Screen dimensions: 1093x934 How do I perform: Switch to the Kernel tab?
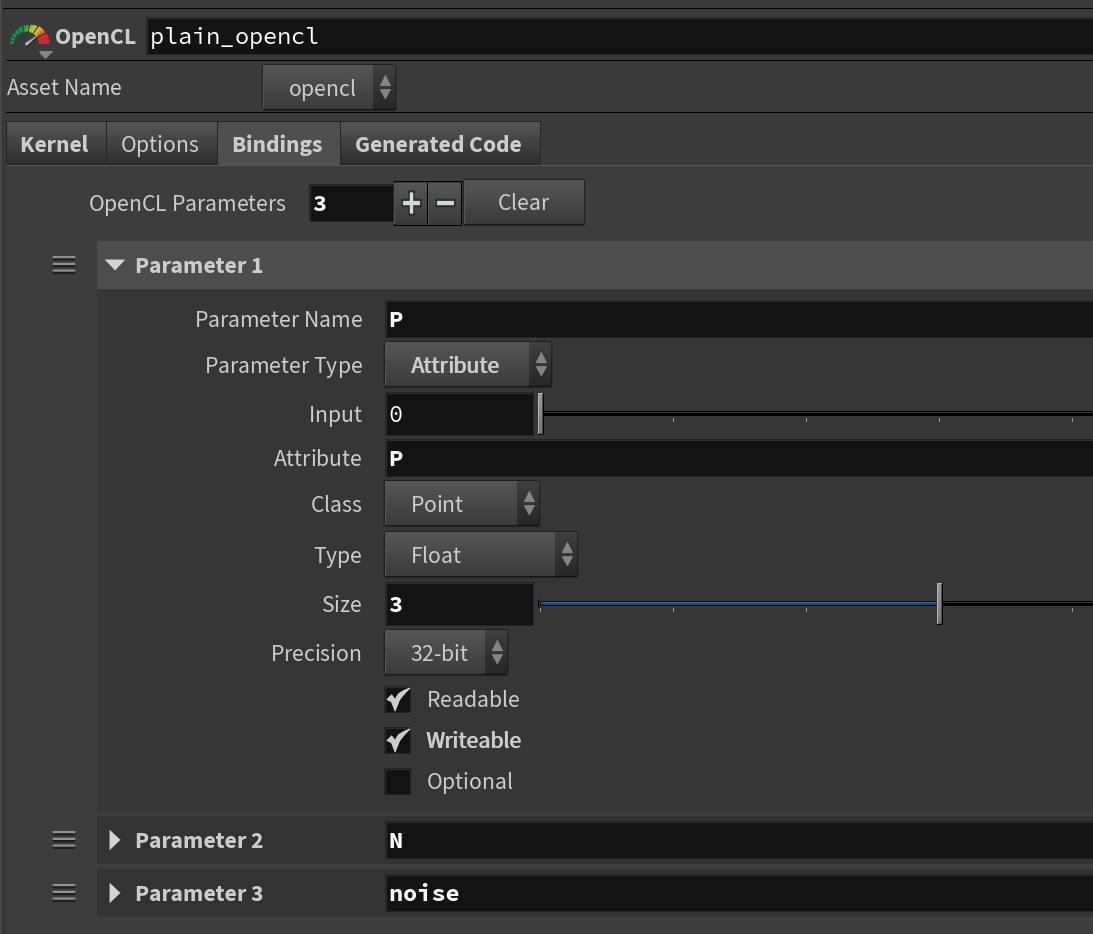pos(55,144)
